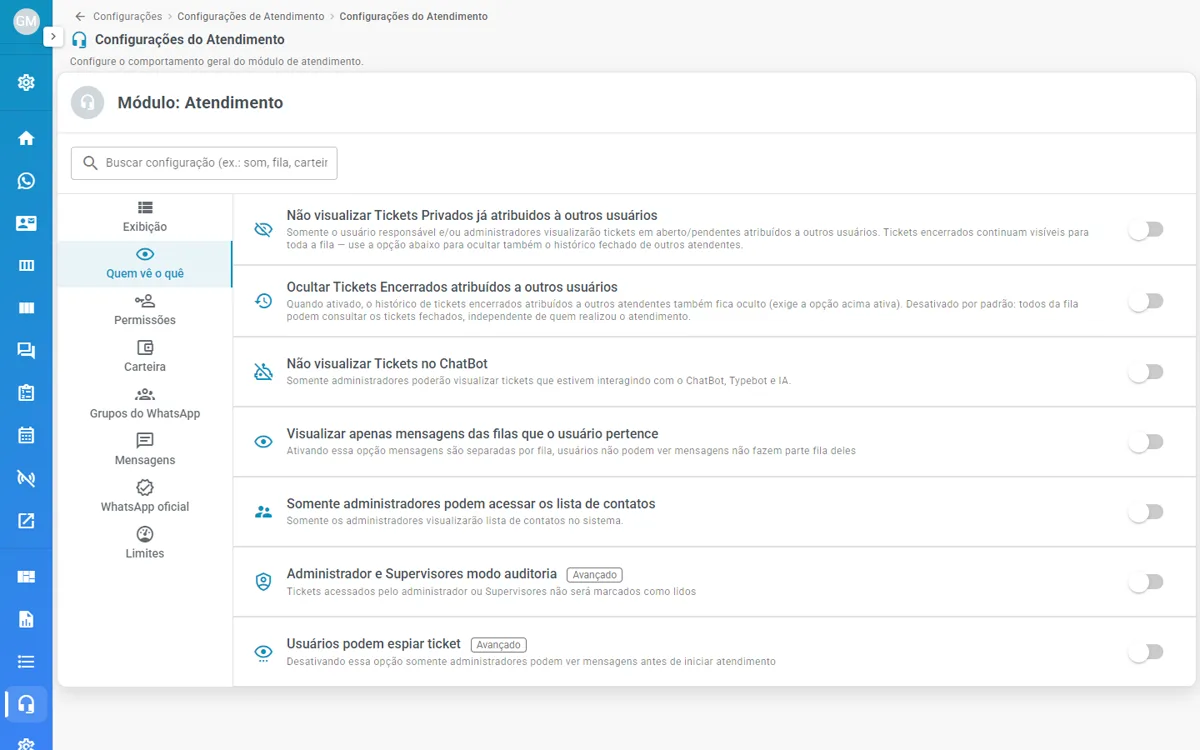The image size is (1200, 750).
Task: Toggle Não visualizar Tickets no ChatBot
Action: pos(1146,372)
